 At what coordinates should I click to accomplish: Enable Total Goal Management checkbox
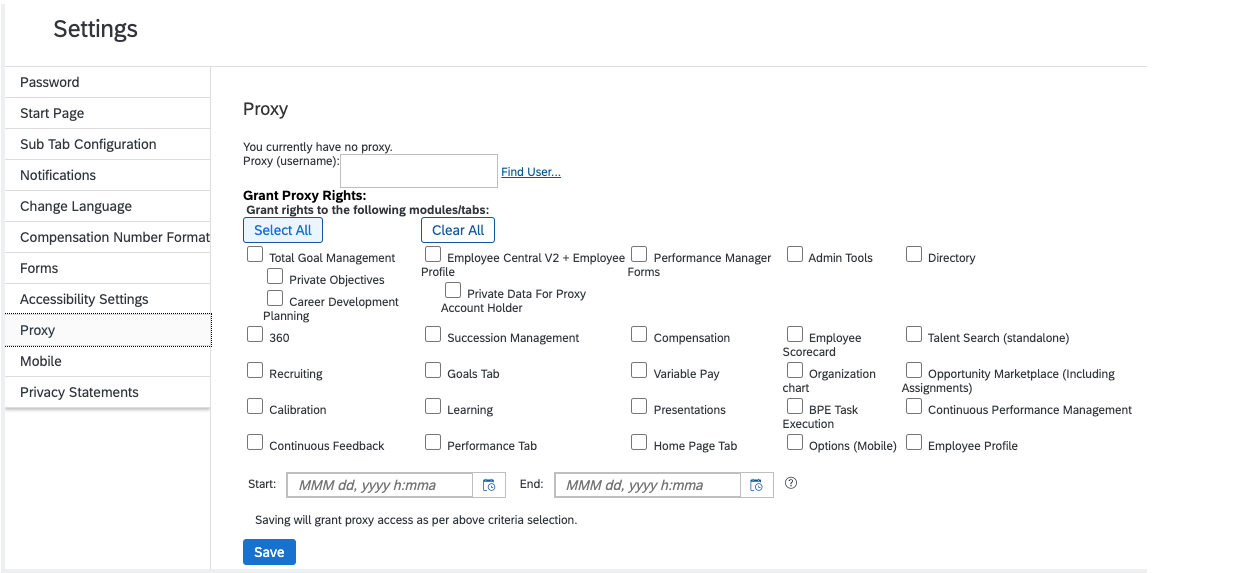click(x=255, y=255)
